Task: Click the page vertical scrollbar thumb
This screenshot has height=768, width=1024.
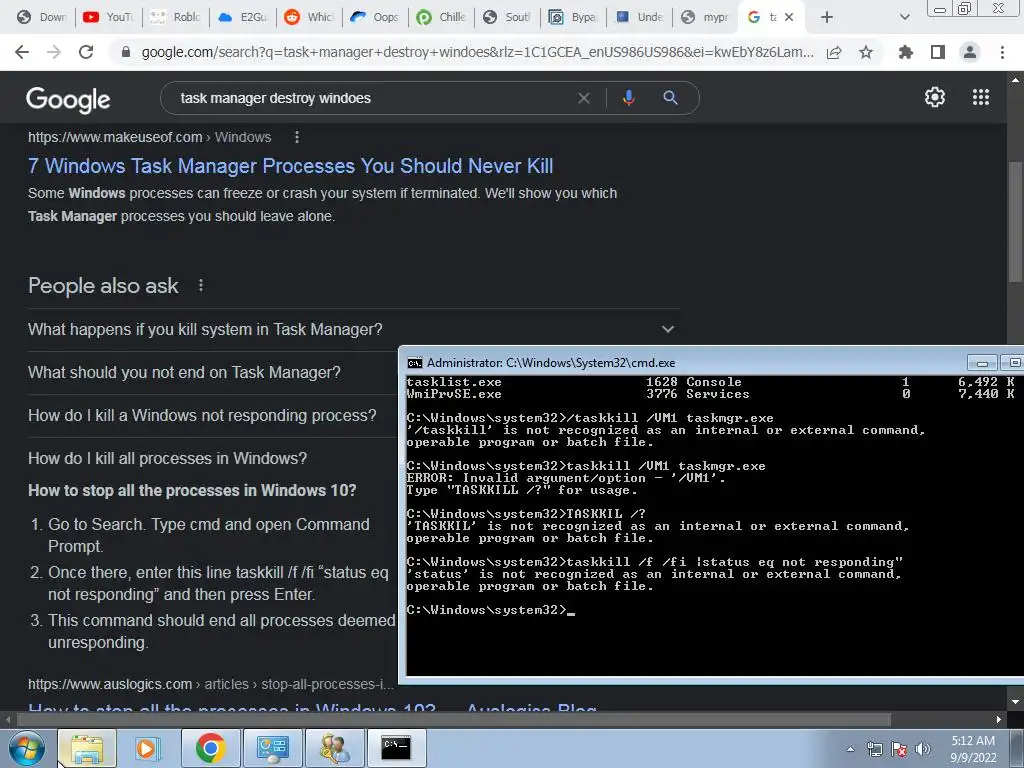Action: 1014,222
